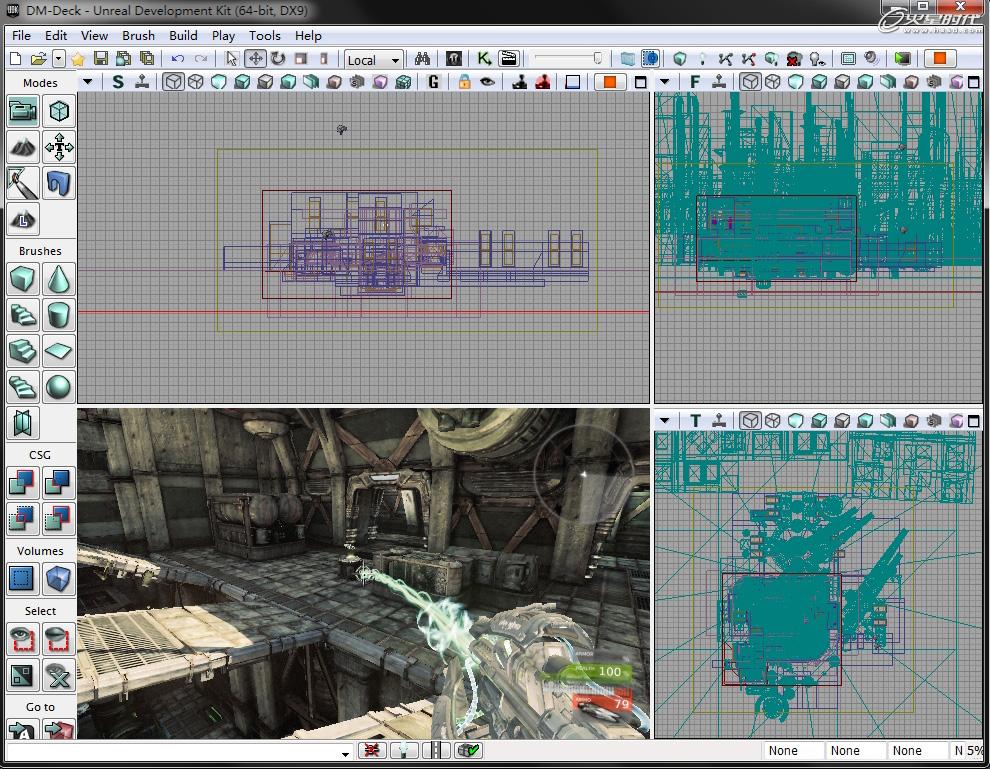Hide selected actors
990x769 pixels.
[59, 639]
